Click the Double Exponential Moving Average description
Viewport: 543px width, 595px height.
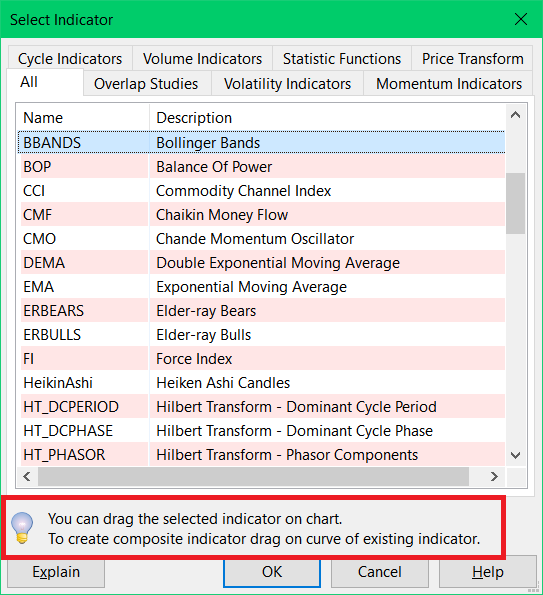(278, 263)
